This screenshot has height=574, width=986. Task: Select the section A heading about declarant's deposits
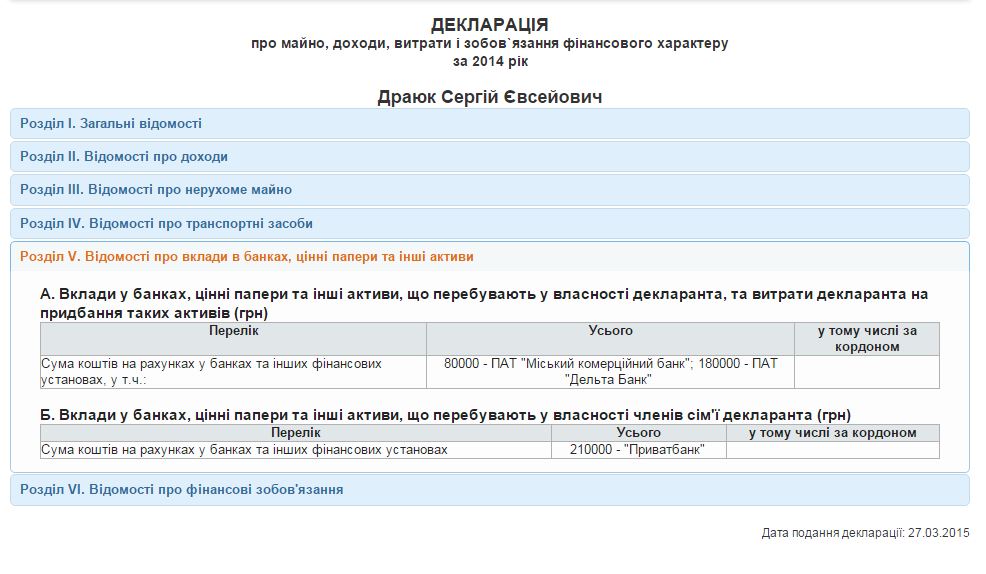coord(484,303)
